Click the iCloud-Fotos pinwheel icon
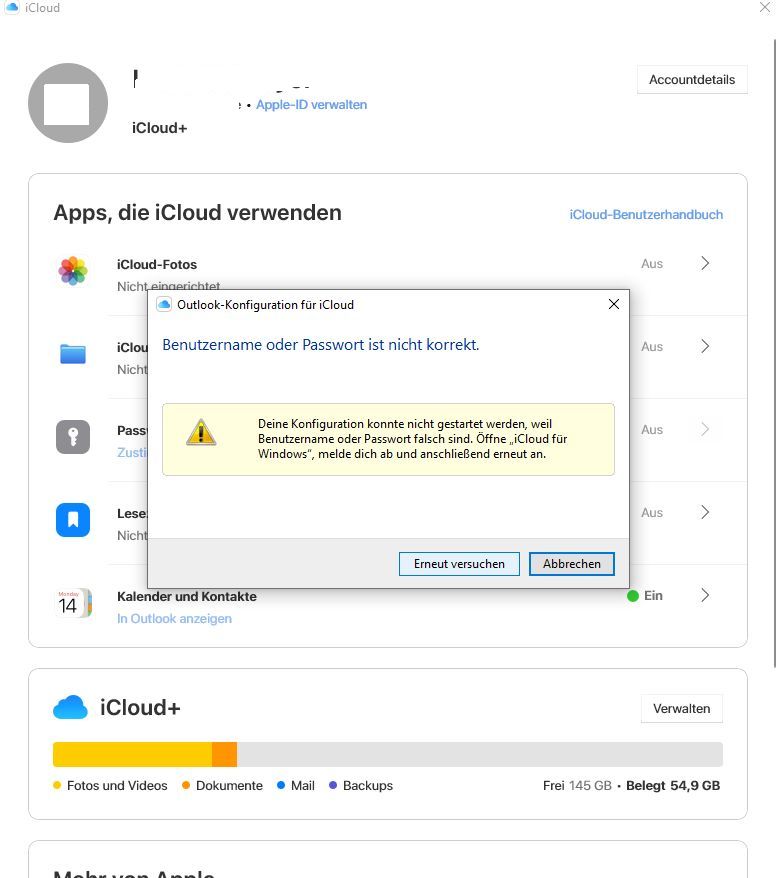Viewport: 776px width, 878px height. click(73, 270)
